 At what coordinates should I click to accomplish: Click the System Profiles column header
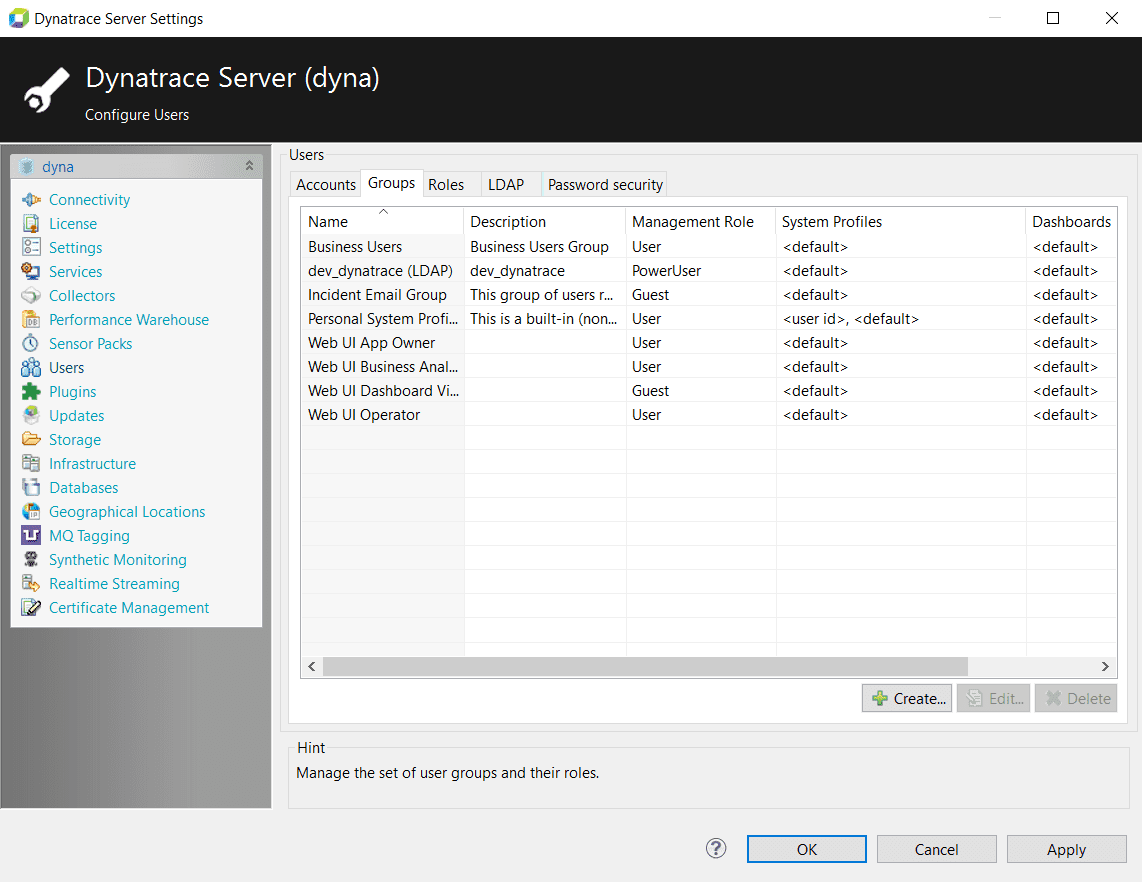(x=900, y=221)
